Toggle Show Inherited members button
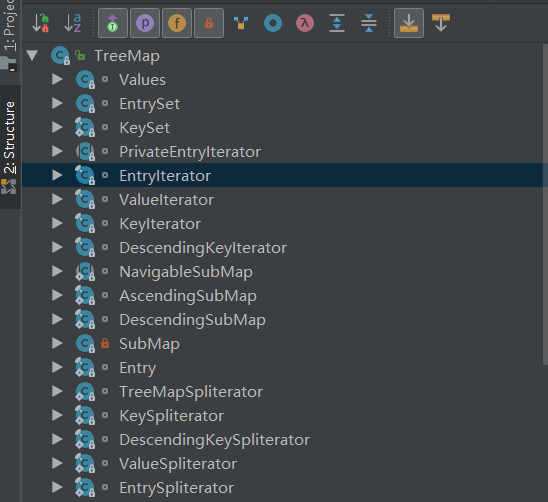Screen dimensions: 548x502 click(x=113, y=23)
